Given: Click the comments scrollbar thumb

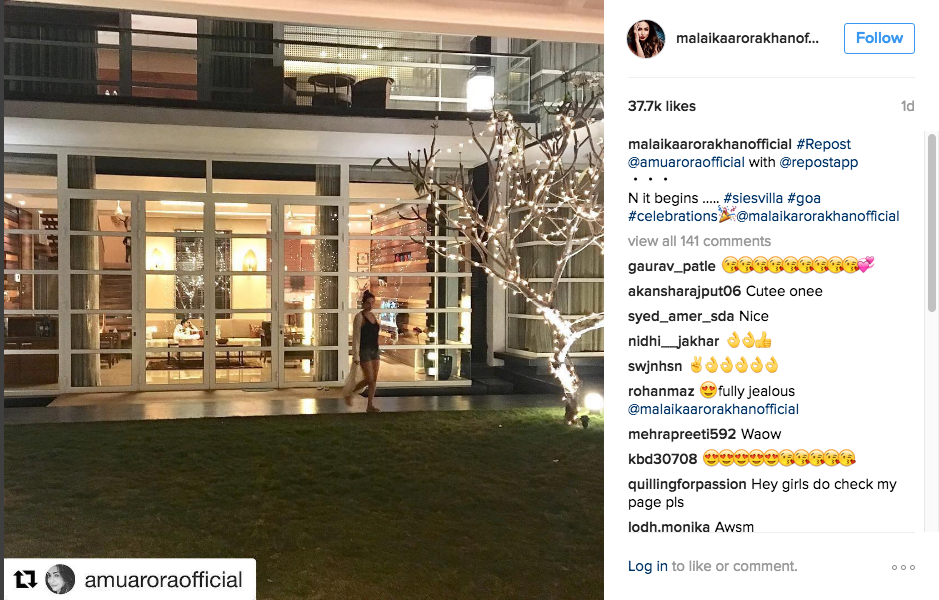Looking at the screenshot, I should coord(931,223).
